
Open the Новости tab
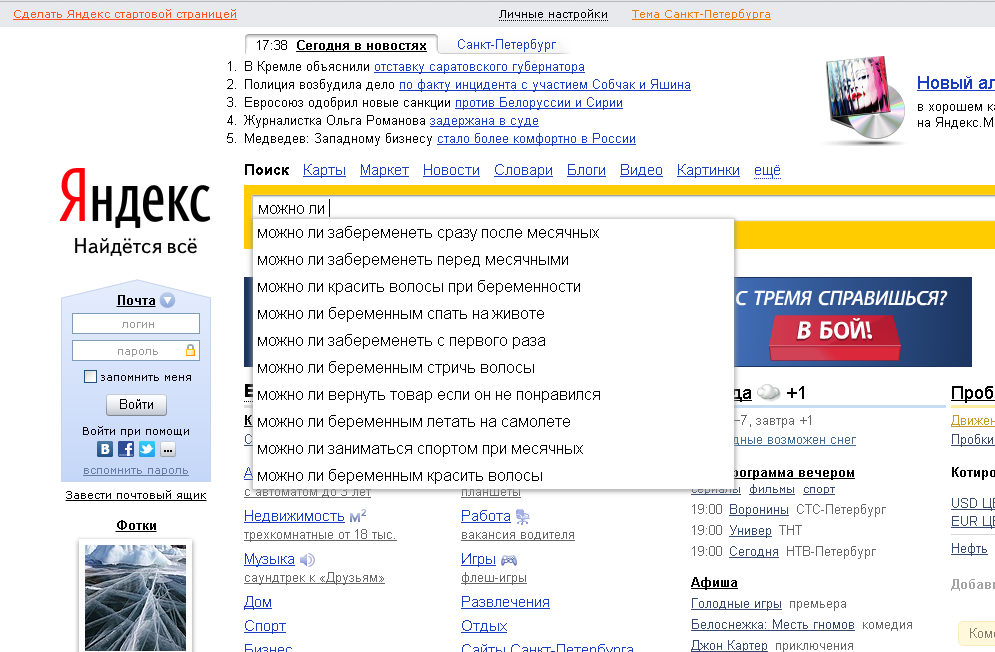click(x=451, y=170)
